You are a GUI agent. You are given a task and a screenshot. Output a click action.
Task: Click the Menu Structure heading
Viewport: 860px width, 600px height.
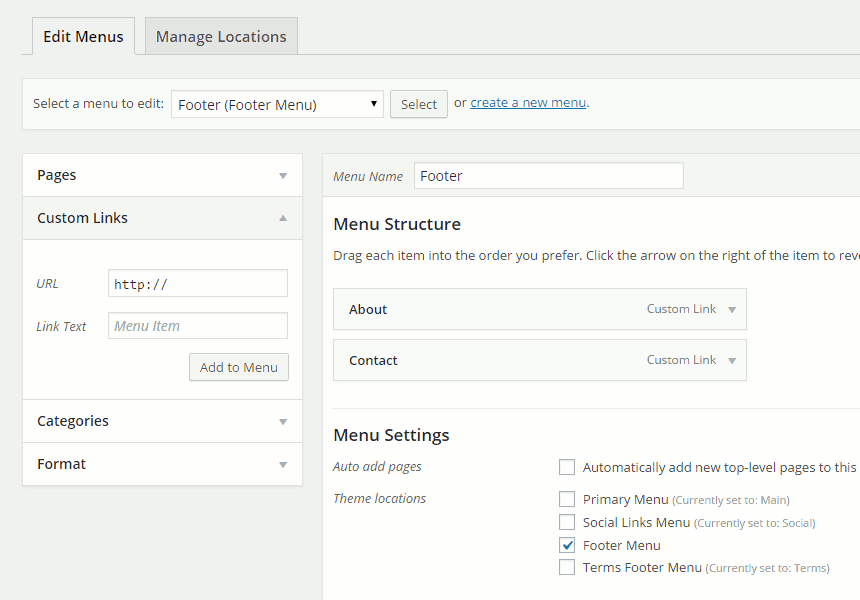click(397, 224)
